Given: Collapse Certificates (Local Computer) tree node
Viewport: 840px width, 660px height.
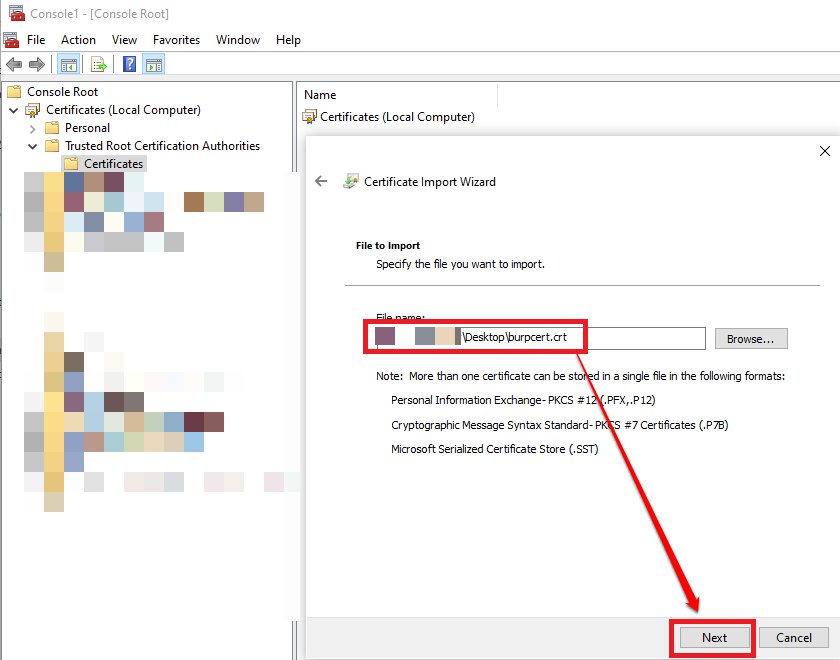Looking at the screenshot, I should (14, 110).
